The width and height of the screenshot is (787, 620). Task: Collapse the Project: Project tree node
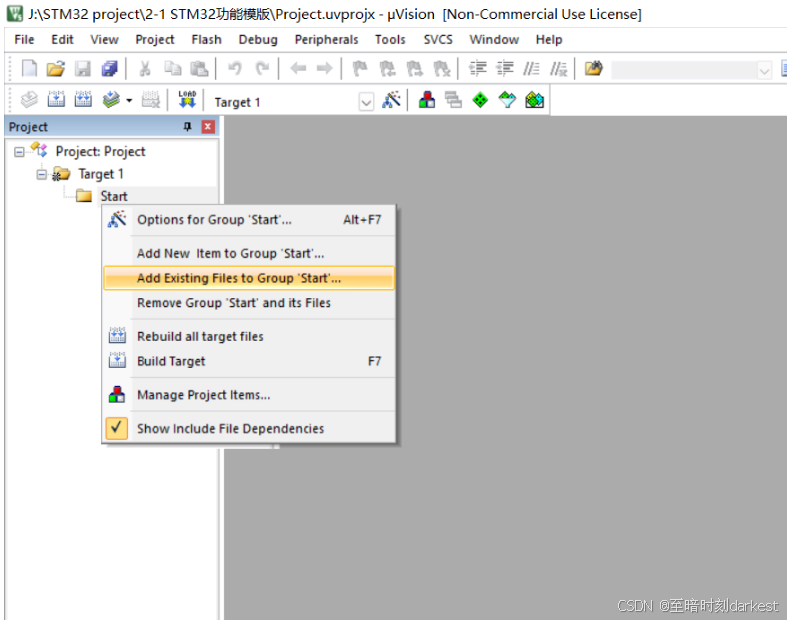pyautogui.click(x=19, y=152)
